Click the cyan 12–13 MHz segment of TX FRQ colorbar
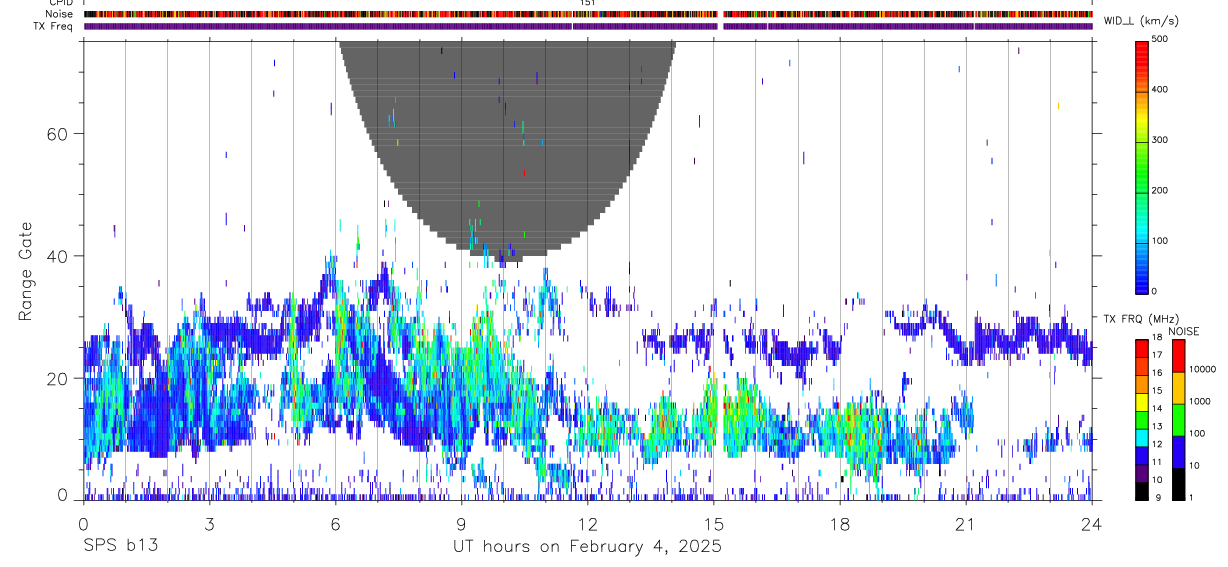 pyautogui.click(x=1142, y=435)
